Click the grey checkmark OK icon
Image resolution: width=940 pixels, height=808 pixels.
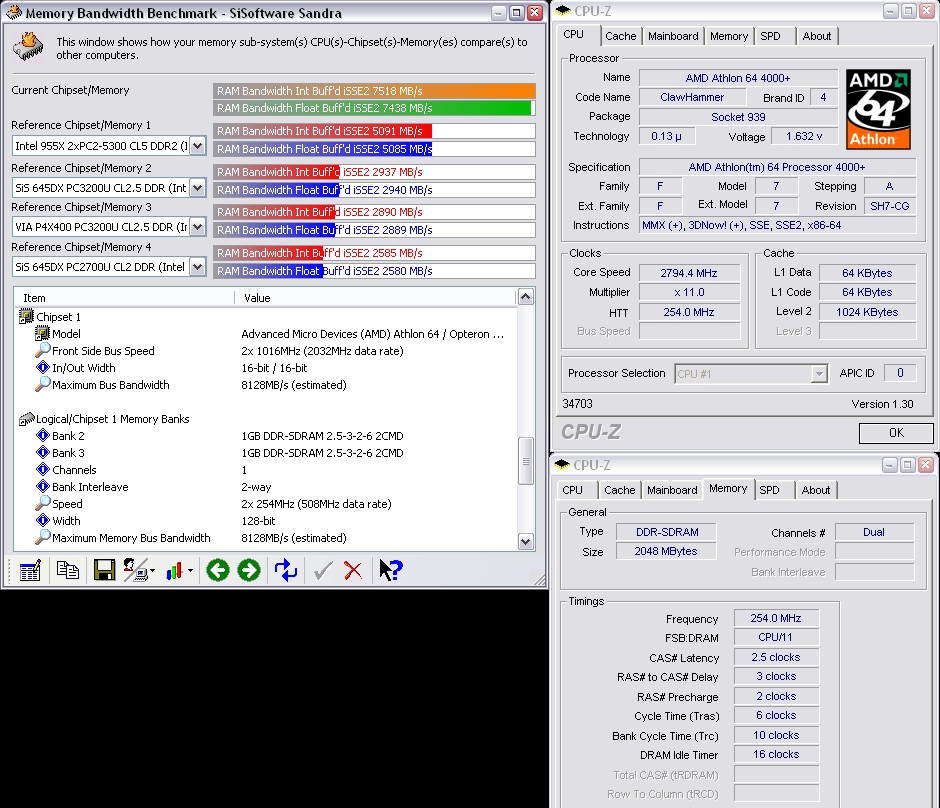(x=323, y=571)
